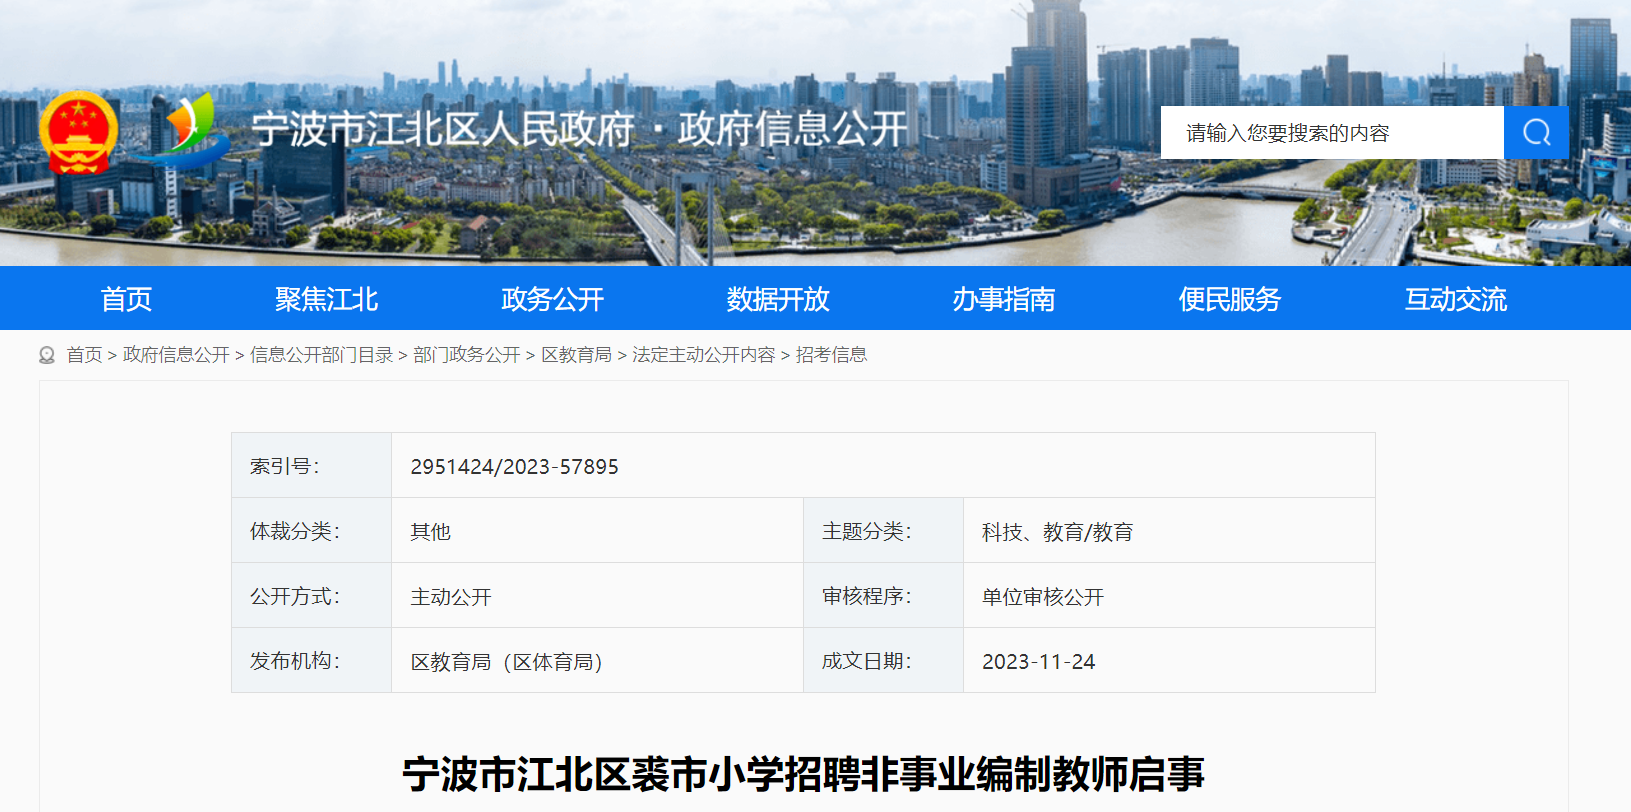The height and width of the screenshot is (812, 1631).
Task: Focus the search input field
Action: point(1332,132)
